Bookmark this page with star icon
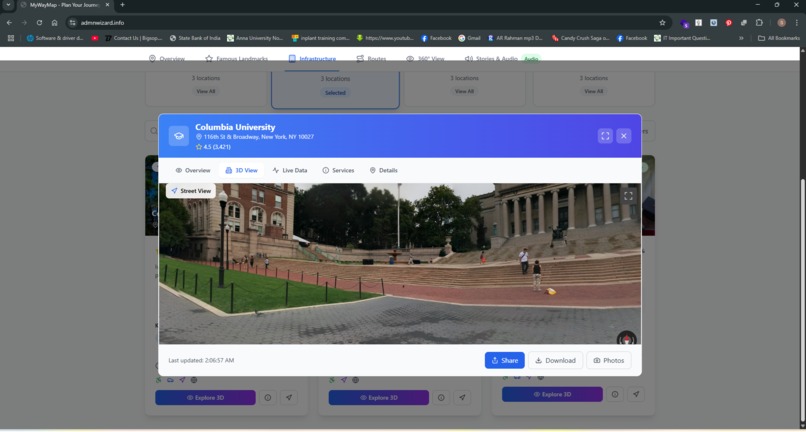This screenshot has height=432, width=806. (662, 23)
